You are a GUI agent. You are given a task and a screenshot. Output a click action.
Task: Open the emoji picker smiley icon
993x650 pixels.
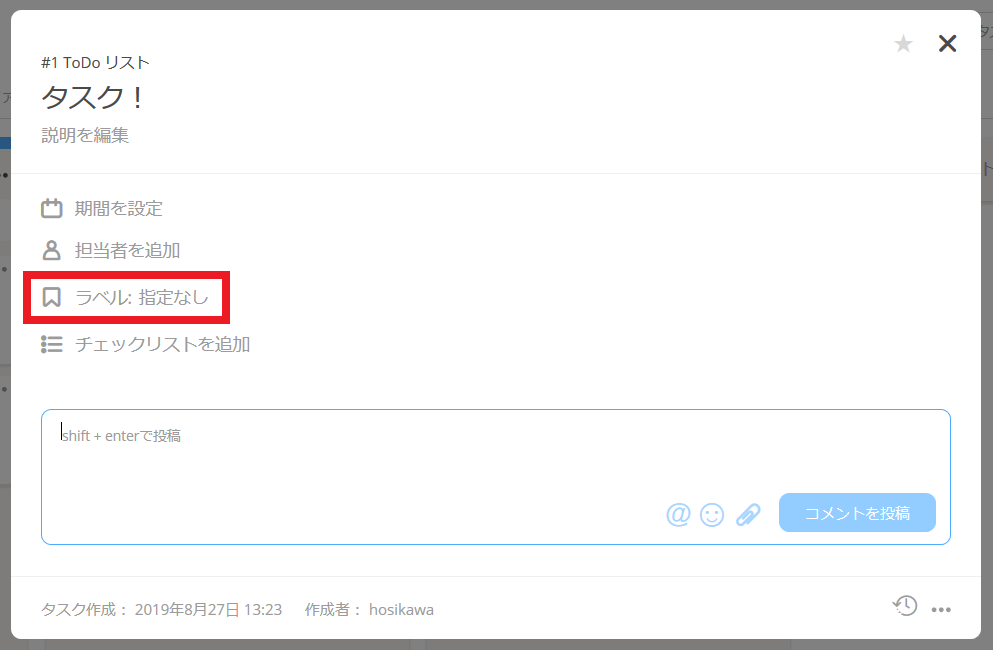point(712,514)
